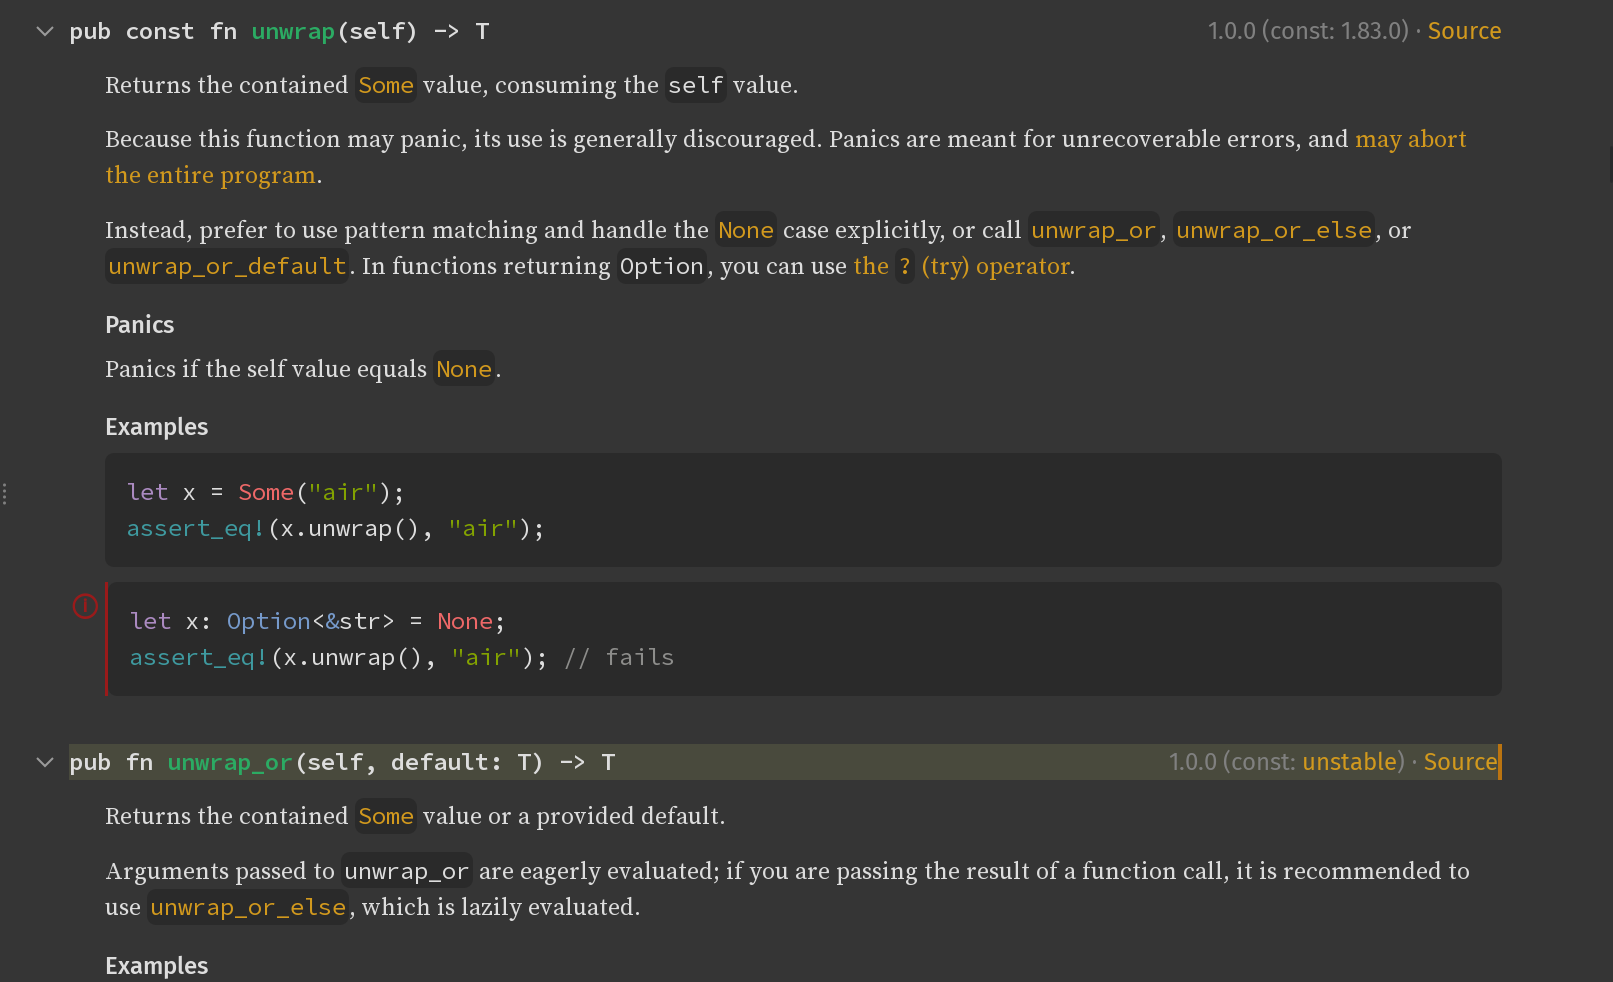Open the Source link for unwrap_or
This screenshot has width=1613, height=982.
pyautogui.click(x=1461, y=762)
